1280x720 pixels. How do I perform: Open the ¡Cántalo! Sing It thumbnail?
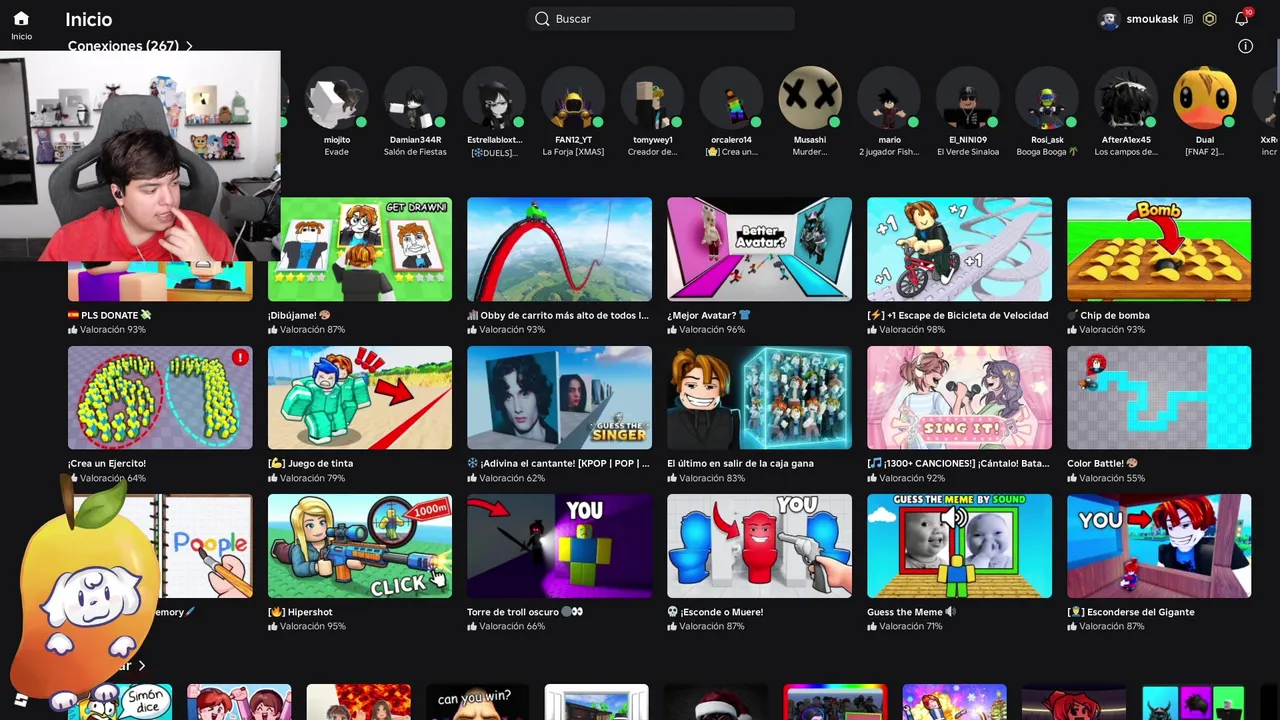pyautogui.click(x=959, y=398)
